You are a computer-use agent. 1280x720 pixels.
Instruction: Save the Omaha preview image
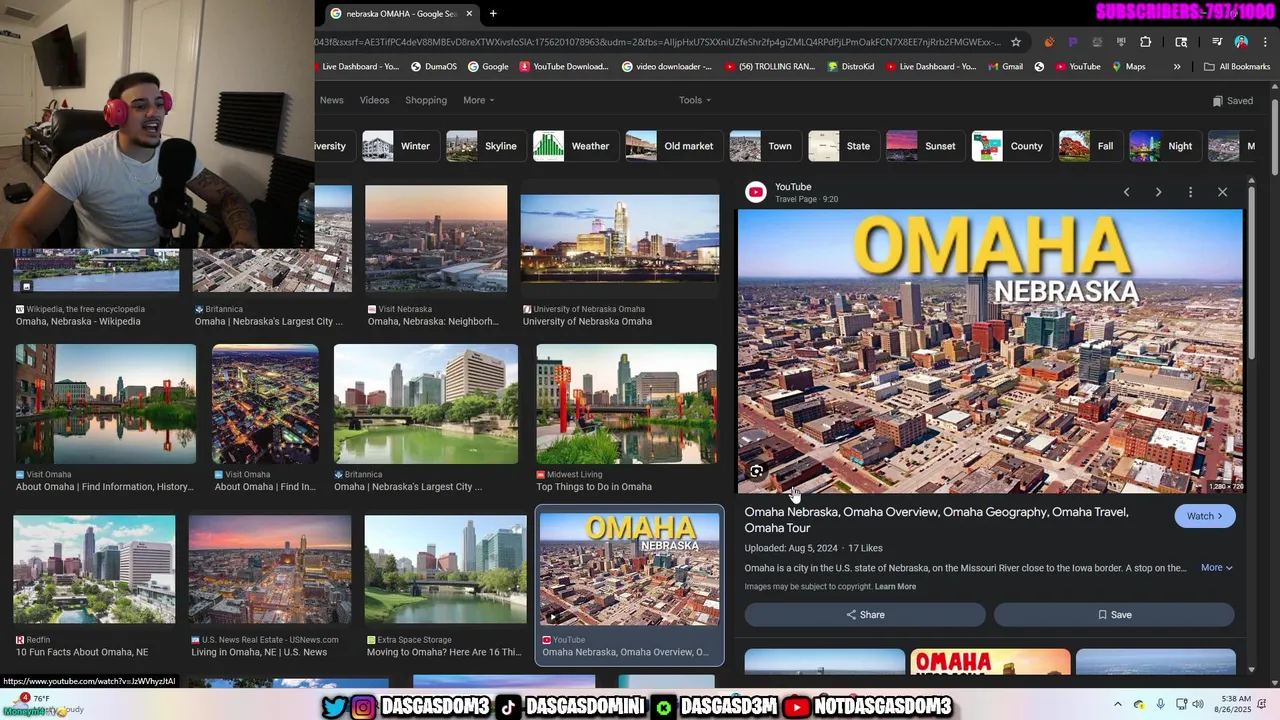[x=1114, y=615]
